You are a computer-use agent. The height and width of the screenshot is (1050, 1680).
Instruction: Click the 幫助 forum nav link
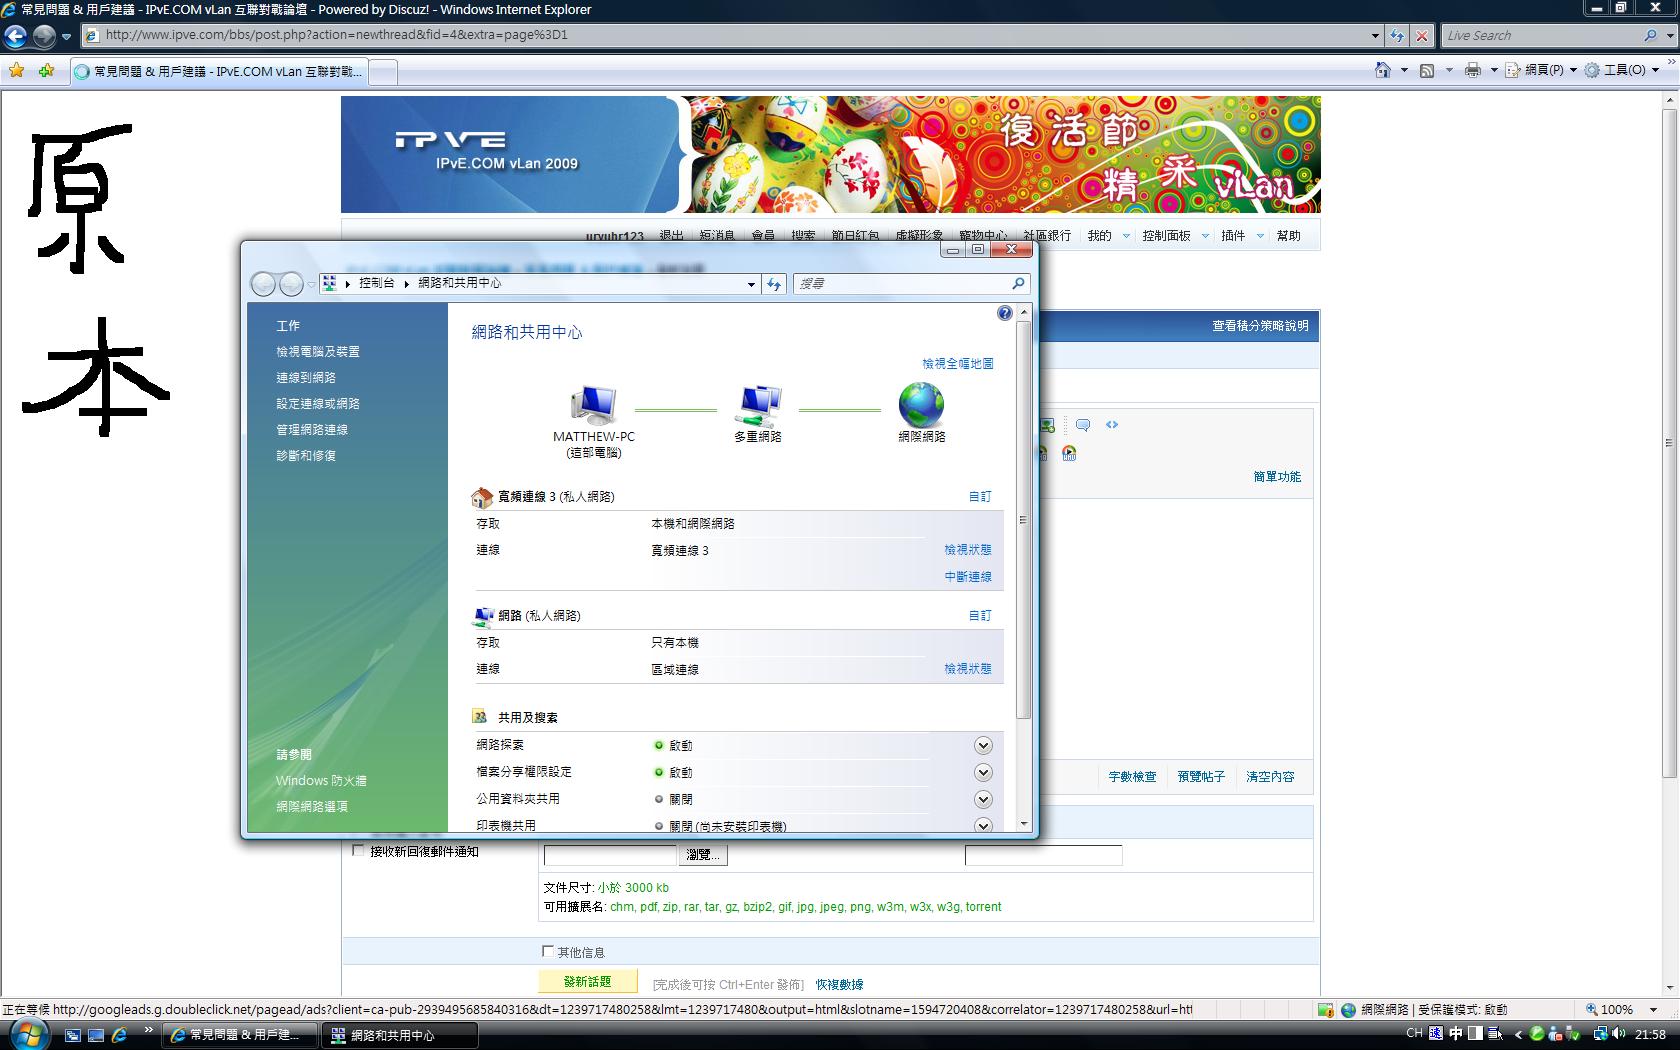click(1289, 236)
